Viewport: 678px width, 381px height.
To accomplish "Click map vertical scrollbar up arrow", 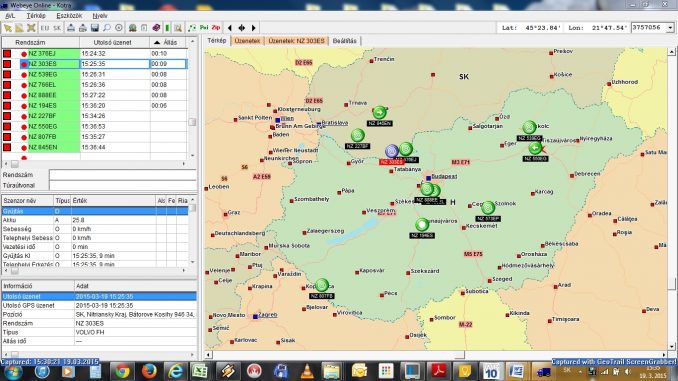I will [x=672, y=52].
